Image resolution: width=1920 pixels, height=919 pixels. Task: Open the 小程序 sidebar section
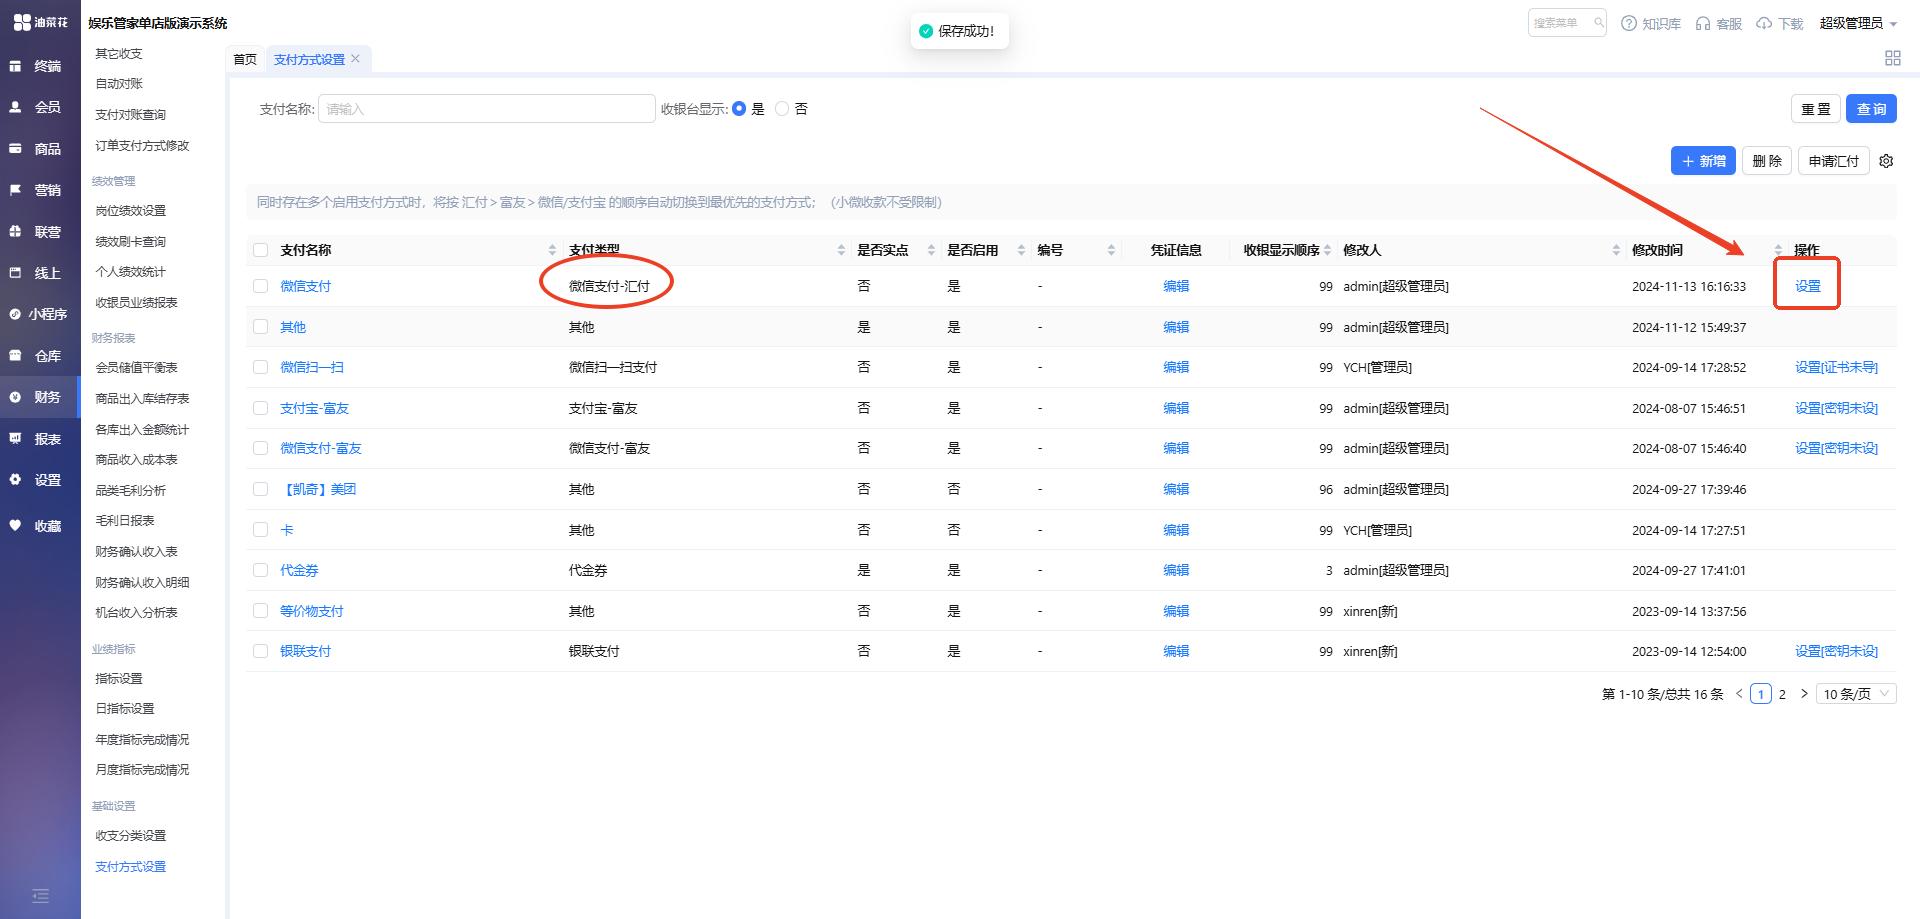pyautogui.click(x=40, y=314)
